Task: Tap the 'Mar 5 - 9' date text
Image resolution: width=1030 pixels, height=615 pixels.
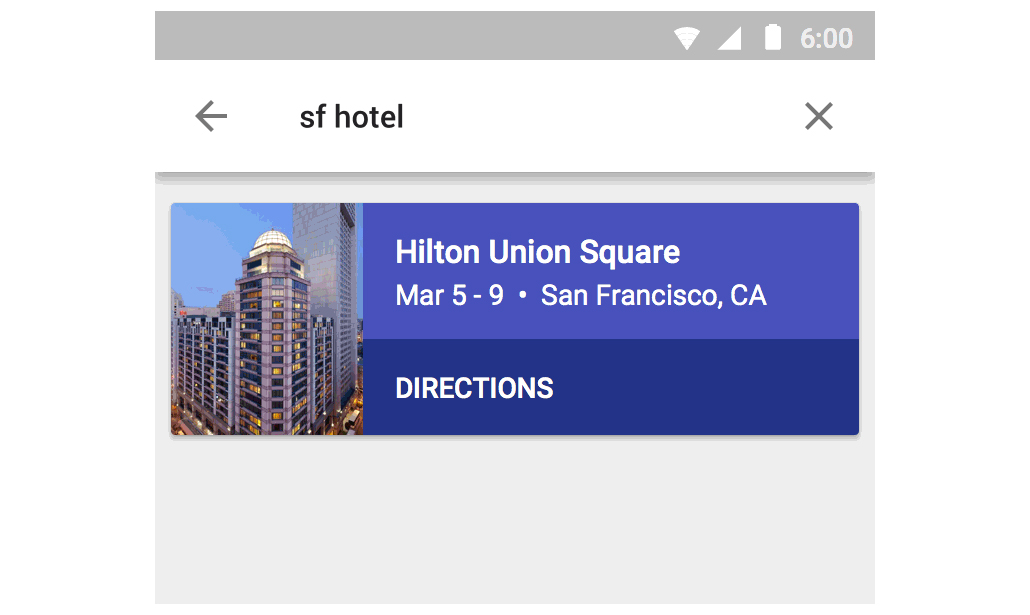Action: coord(449,296)
